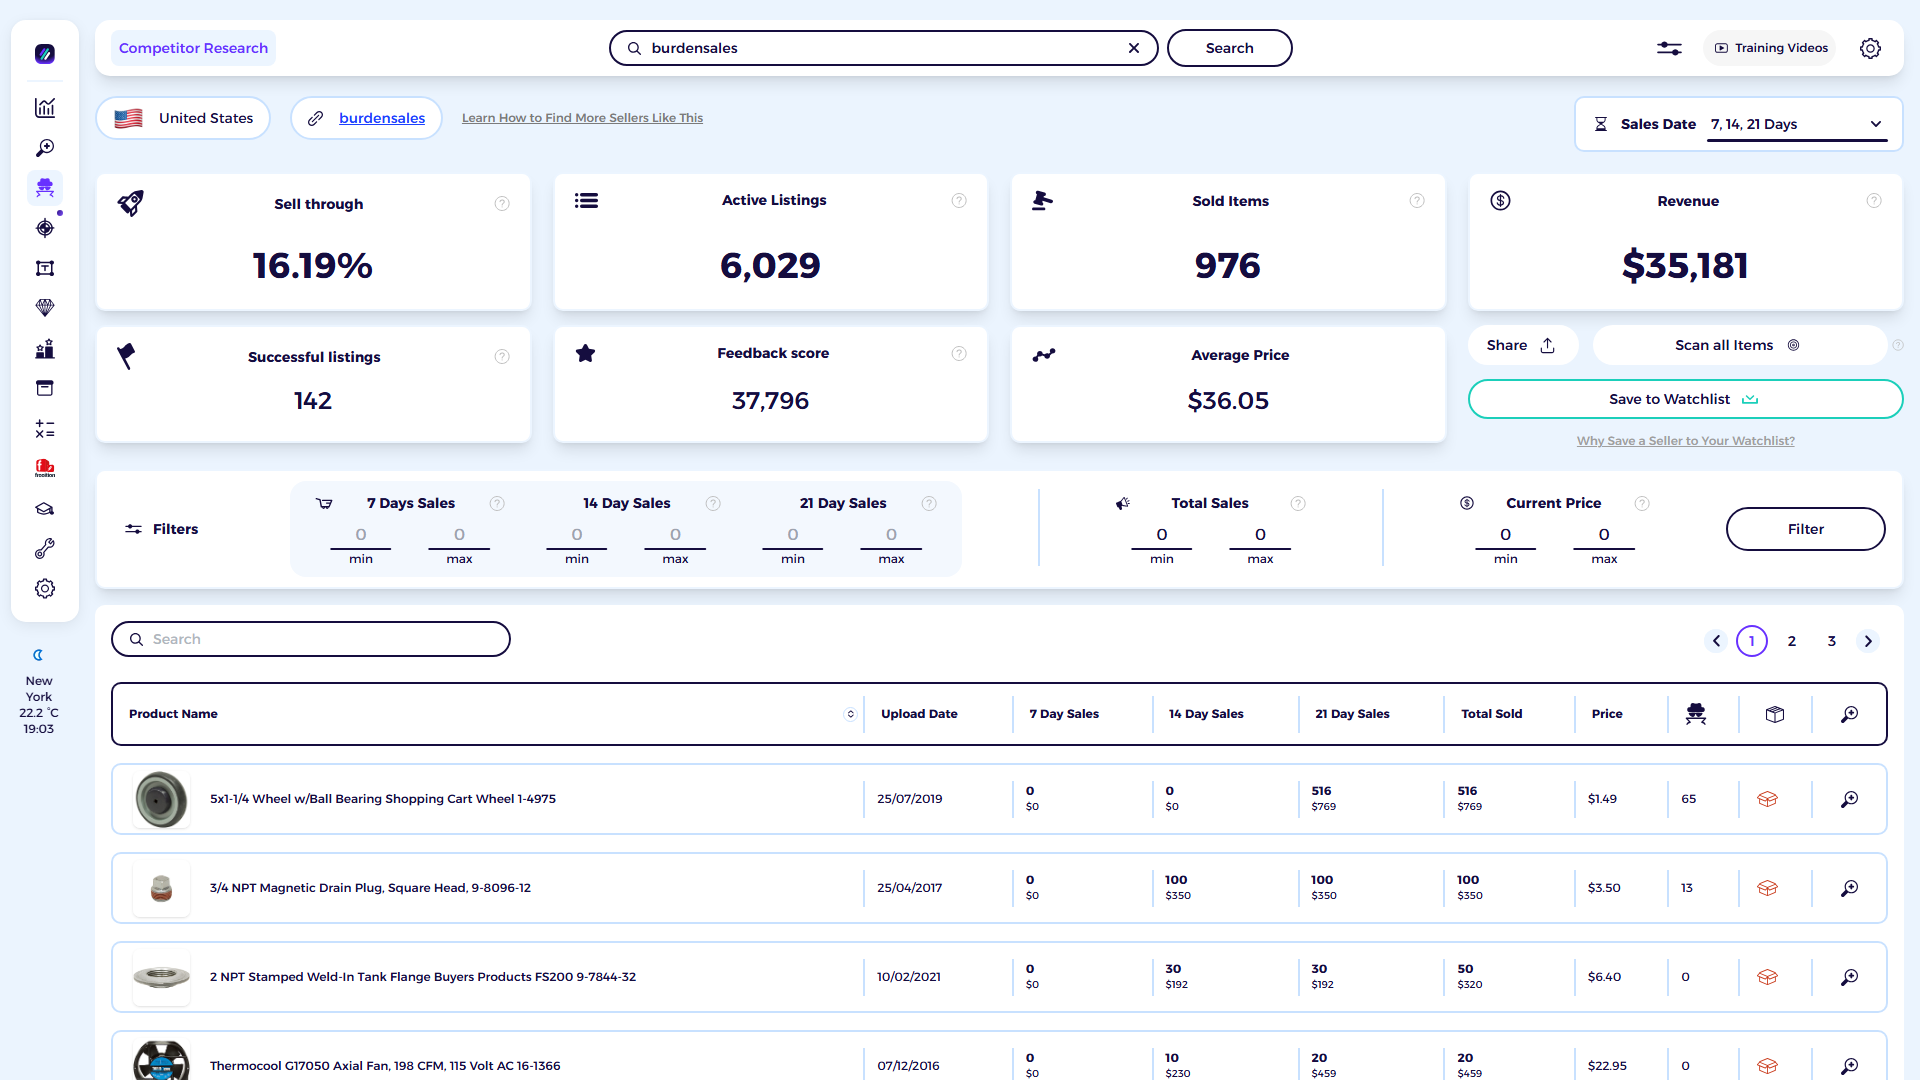
Task: Click the box column header icon
Action: pyautogui.click(x=1775, y=714)
